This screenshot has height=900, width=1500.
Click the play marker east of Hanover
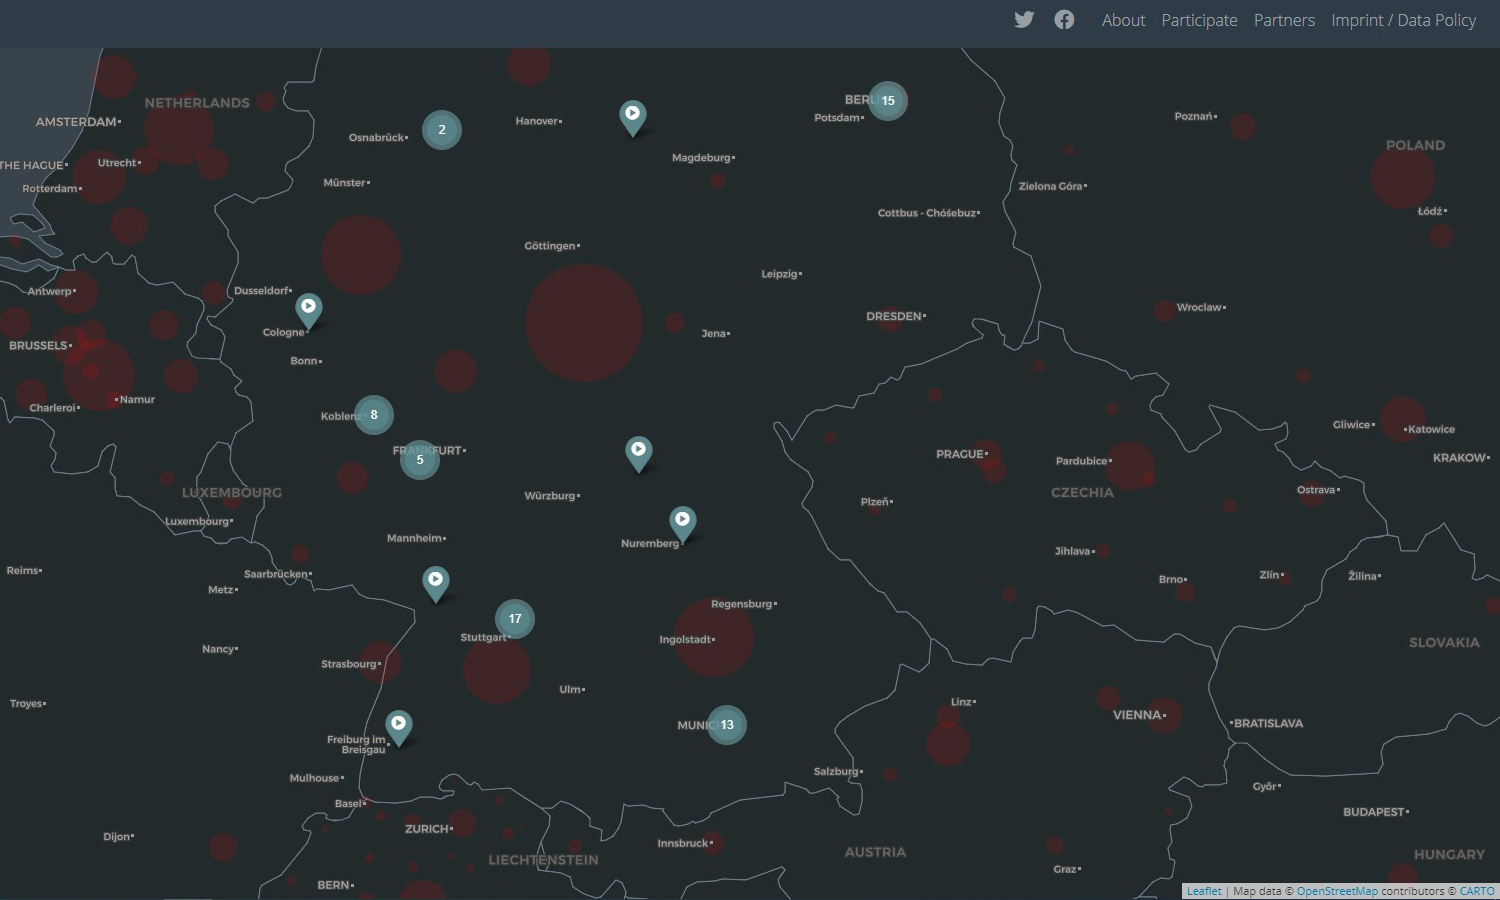click(632, 115)
